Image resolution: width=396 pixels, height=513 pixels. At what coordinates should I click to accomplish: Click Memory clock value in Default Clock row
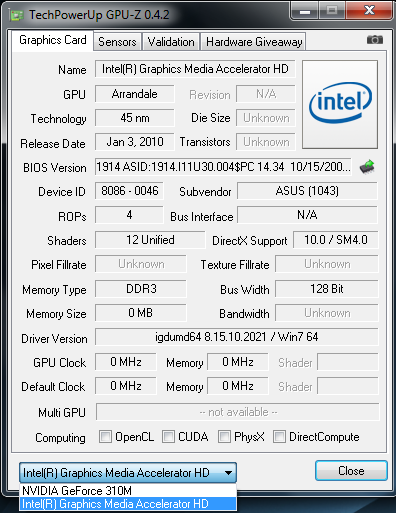(x=238, y=386)
